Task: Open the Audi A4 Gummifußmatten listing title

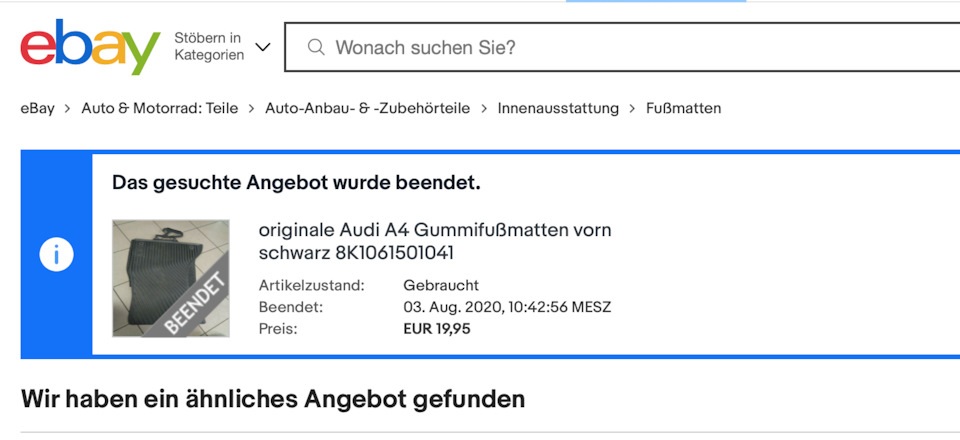Action: point(435,242)
